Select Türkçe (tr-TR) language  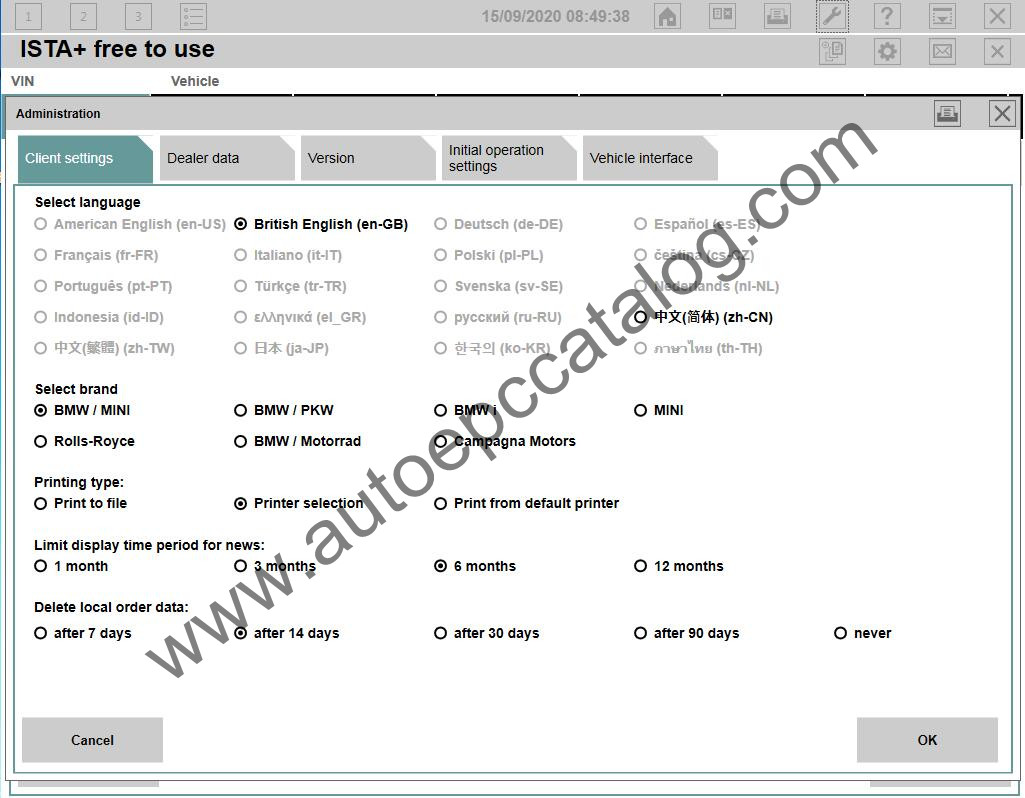coord(290,286)
